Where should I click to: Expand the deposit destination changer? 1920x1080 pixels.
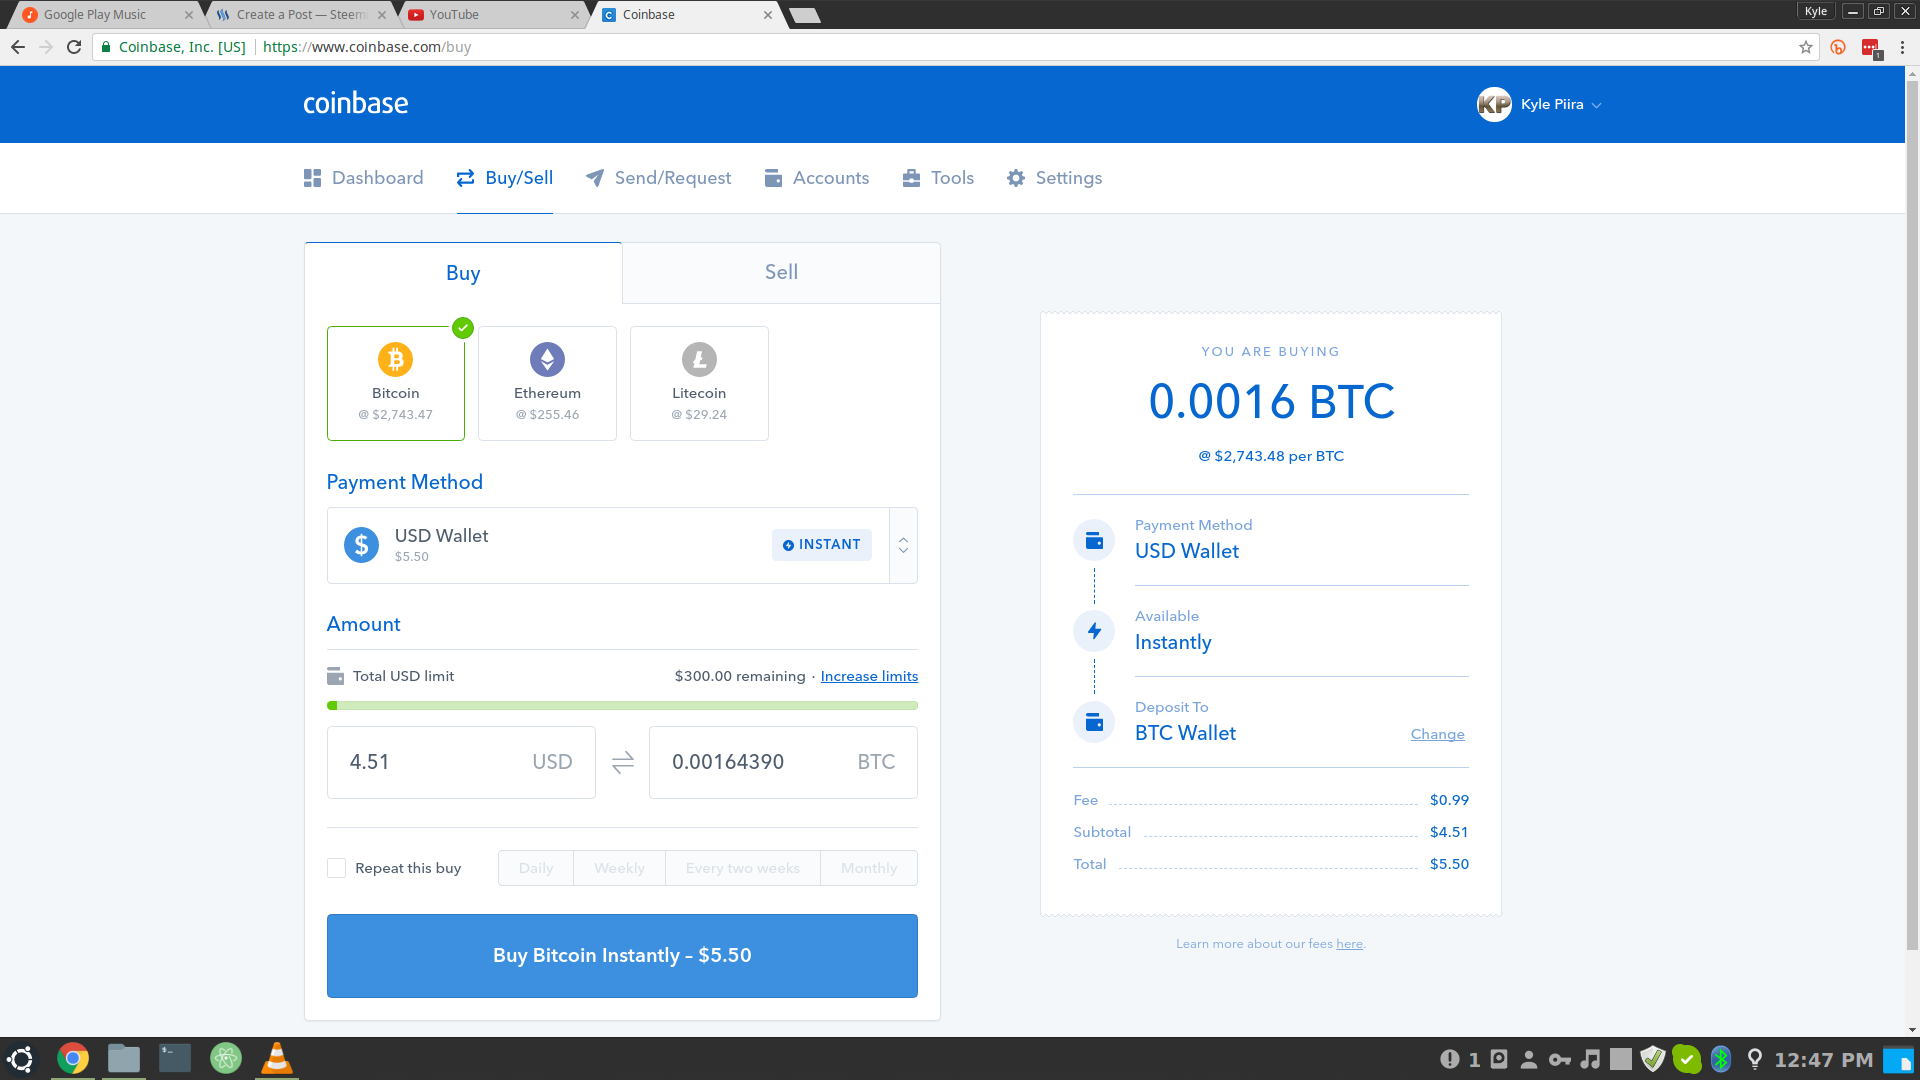(x=1436, y=733)
